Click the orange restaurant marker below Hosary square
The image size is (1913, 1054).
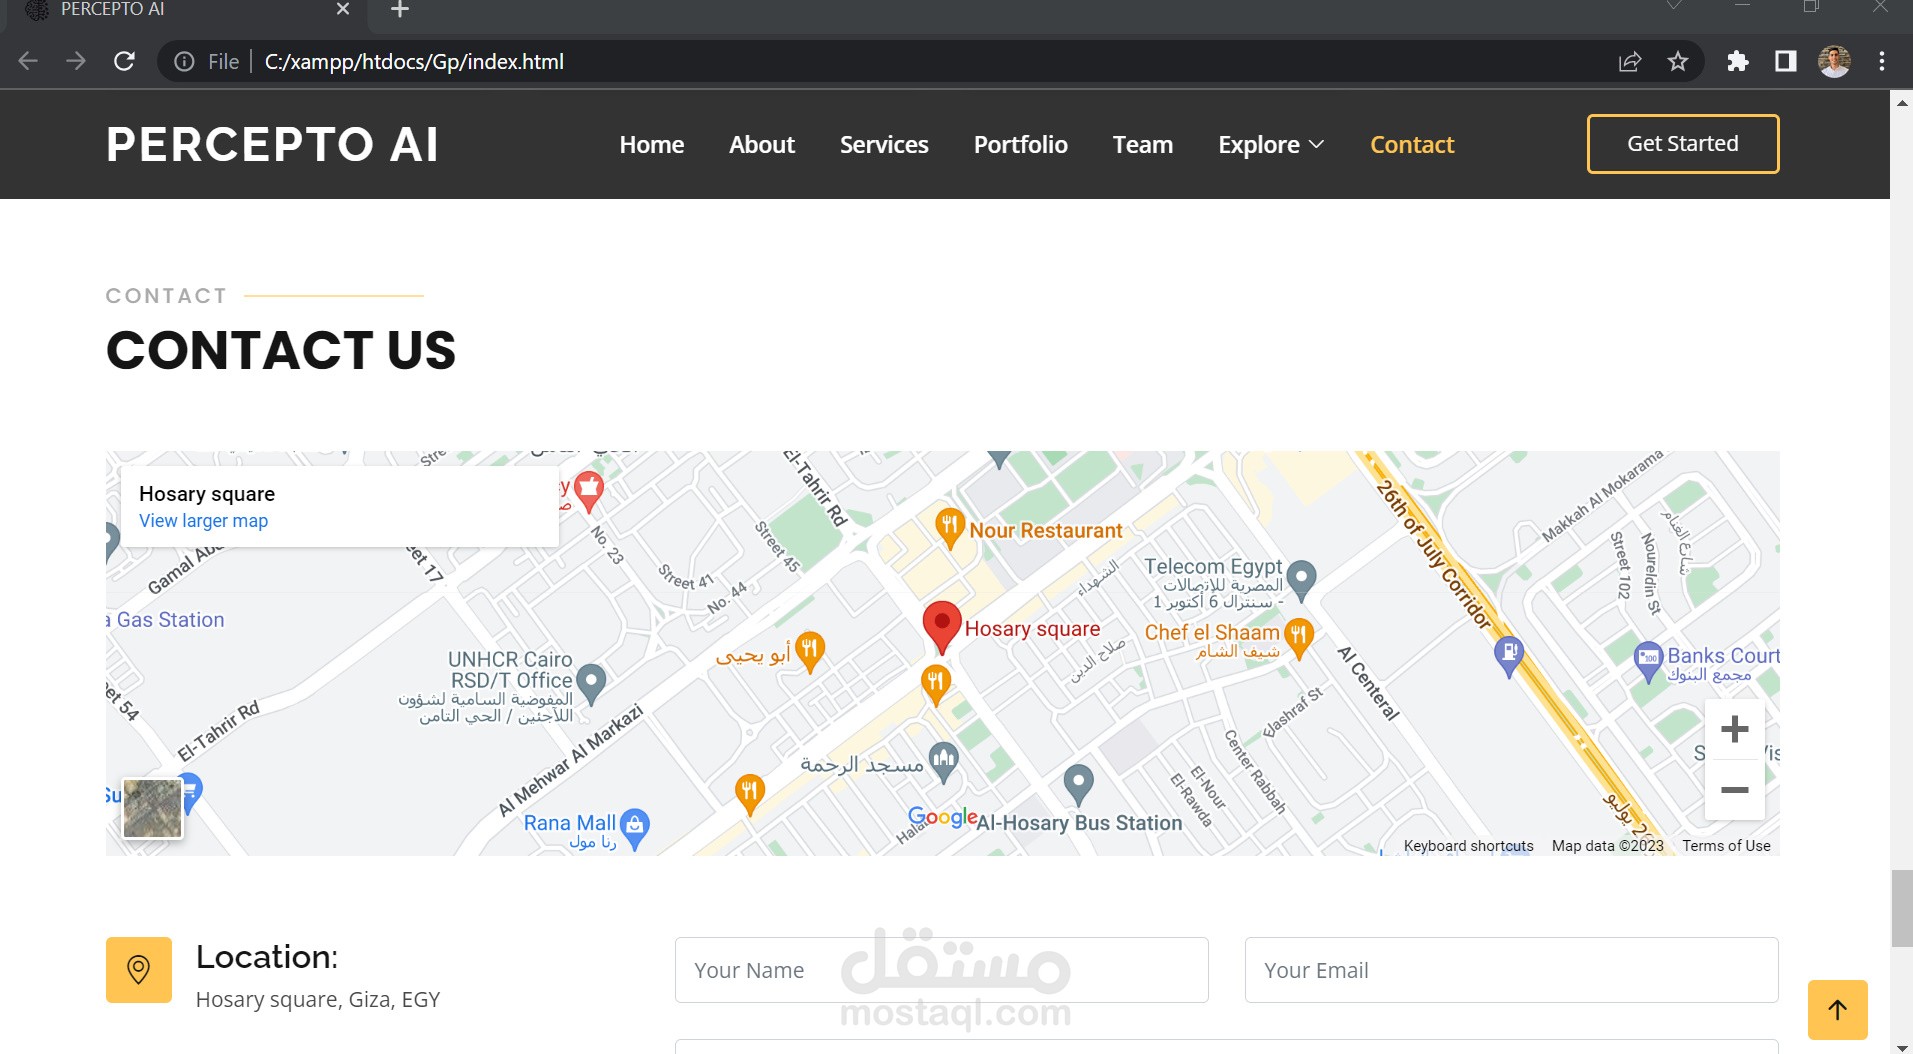935,686
